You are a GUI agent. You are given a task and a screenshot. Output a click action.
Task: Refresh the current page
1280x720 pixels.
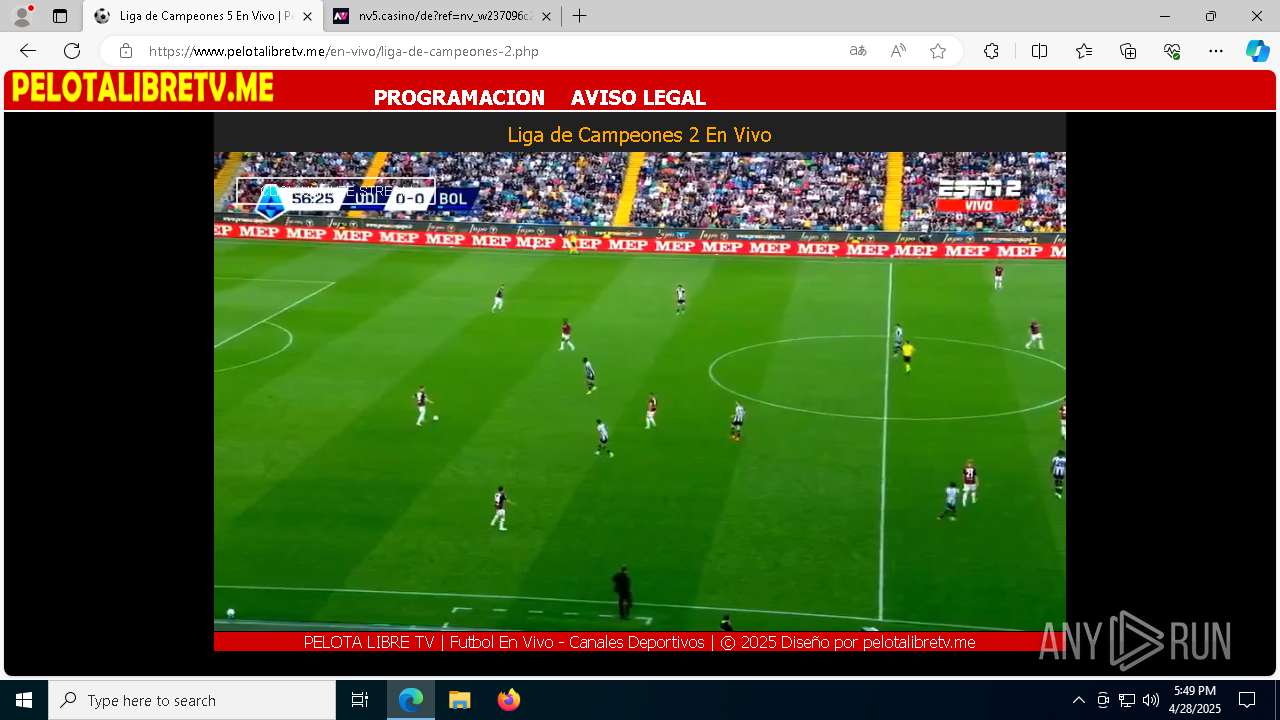tap(72, 51)
